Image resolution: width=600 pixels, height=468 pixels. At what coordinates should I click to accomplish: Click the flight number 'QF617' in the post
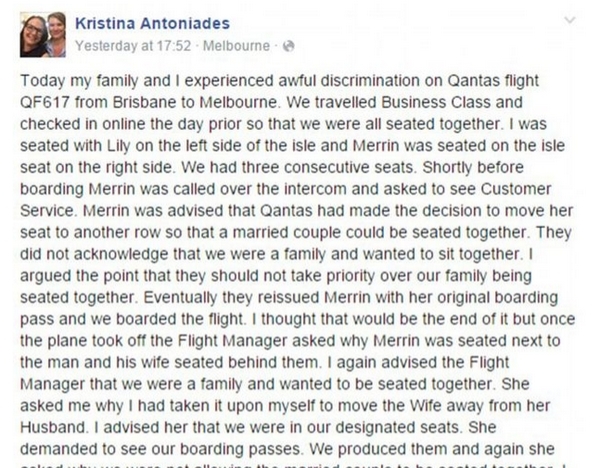pos(45,103)
